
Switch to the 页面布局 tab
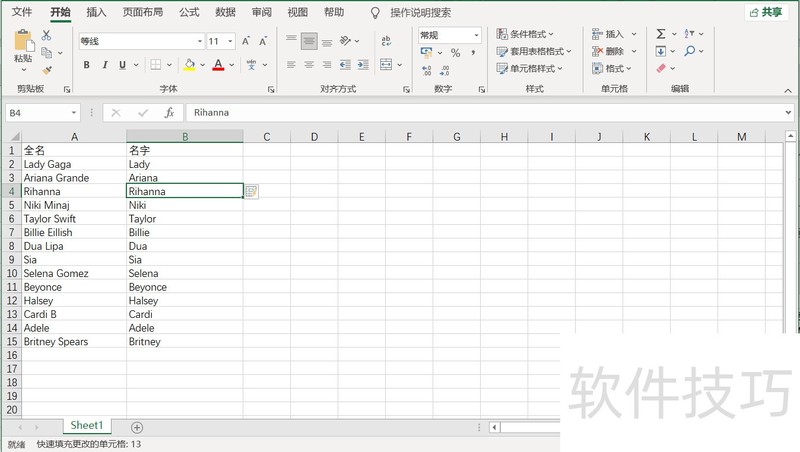[142, 12]
